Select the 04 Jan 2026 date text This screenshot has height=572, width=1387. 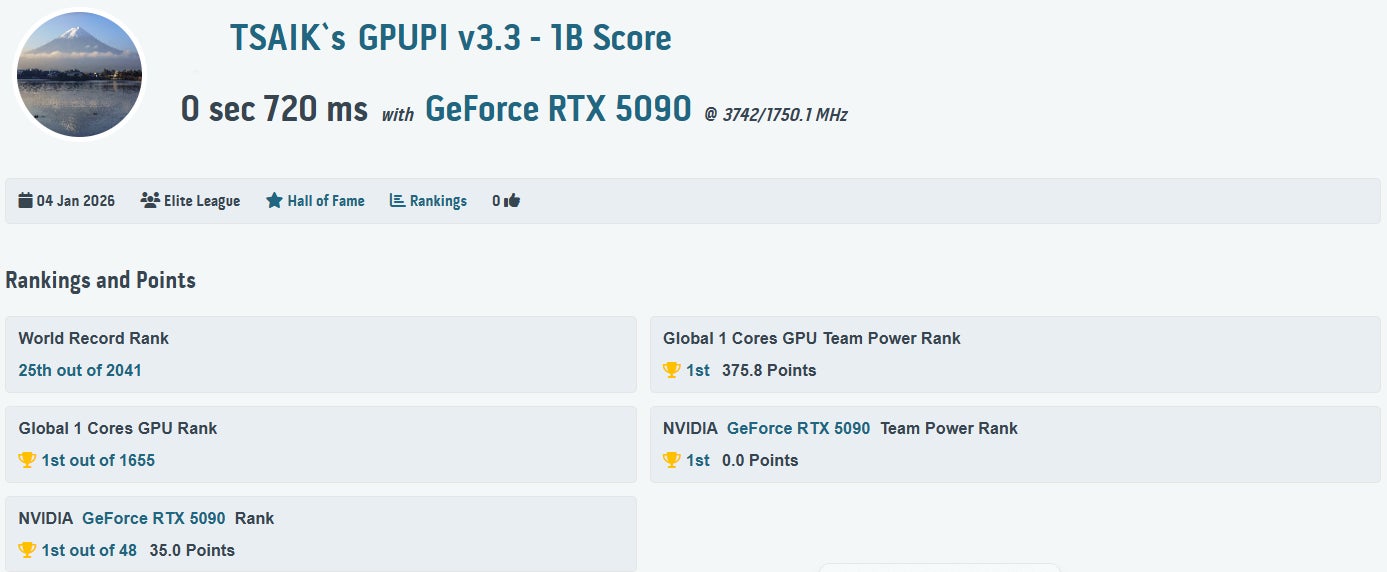click(76, 201)
